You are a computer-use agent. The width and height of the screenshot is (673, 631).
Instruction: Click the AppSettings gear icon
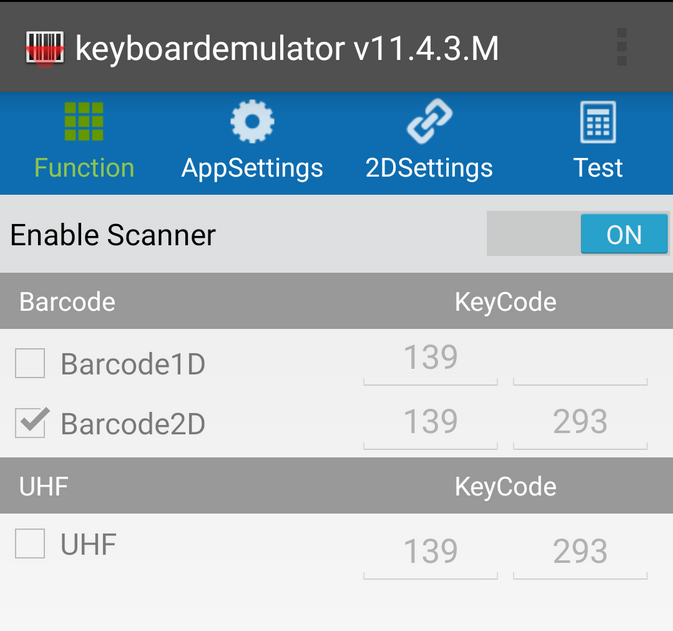pos(252,121)
